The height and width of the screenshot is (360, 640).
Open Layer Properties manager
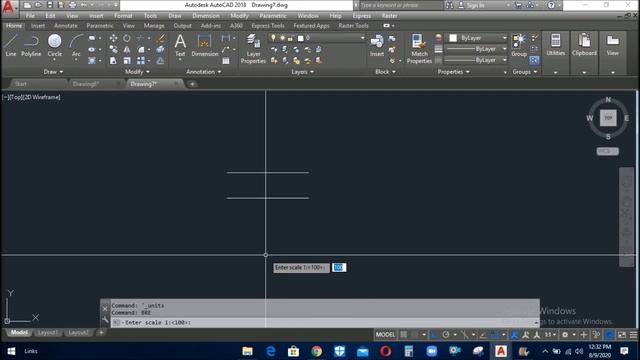coord(253,49)
